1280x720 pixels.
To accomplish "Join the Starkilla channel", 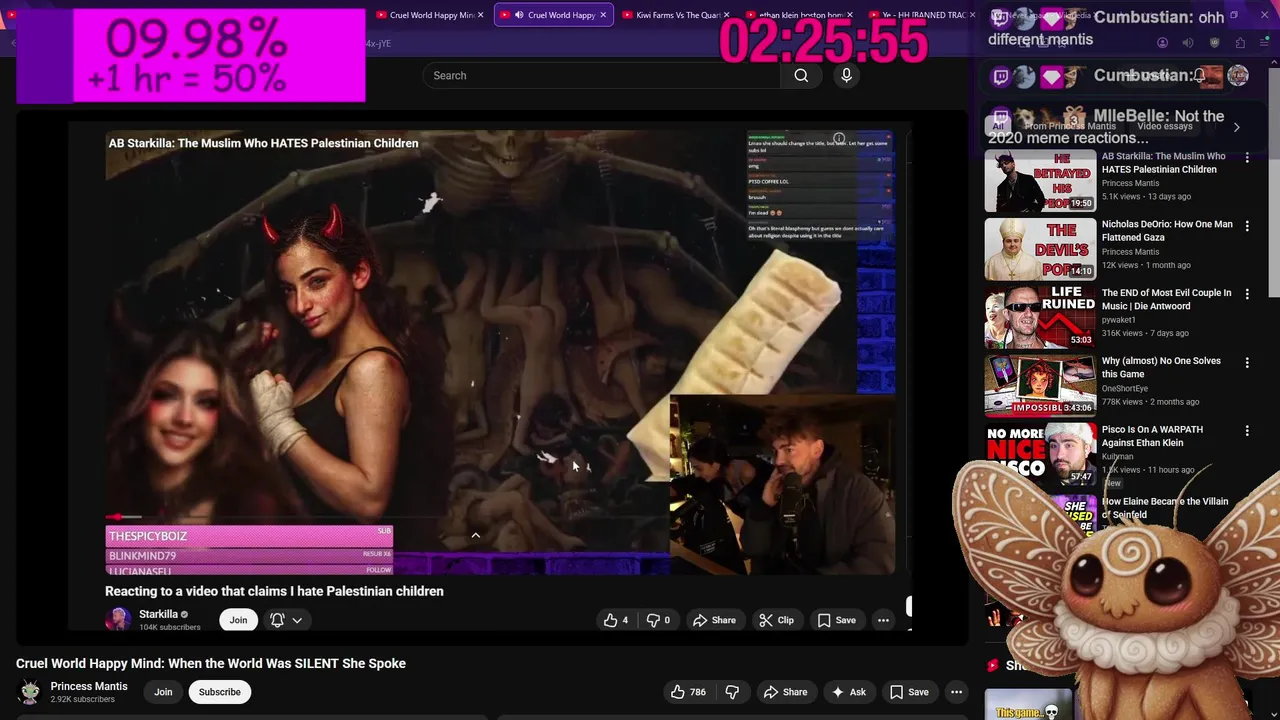I will [238, 620].
